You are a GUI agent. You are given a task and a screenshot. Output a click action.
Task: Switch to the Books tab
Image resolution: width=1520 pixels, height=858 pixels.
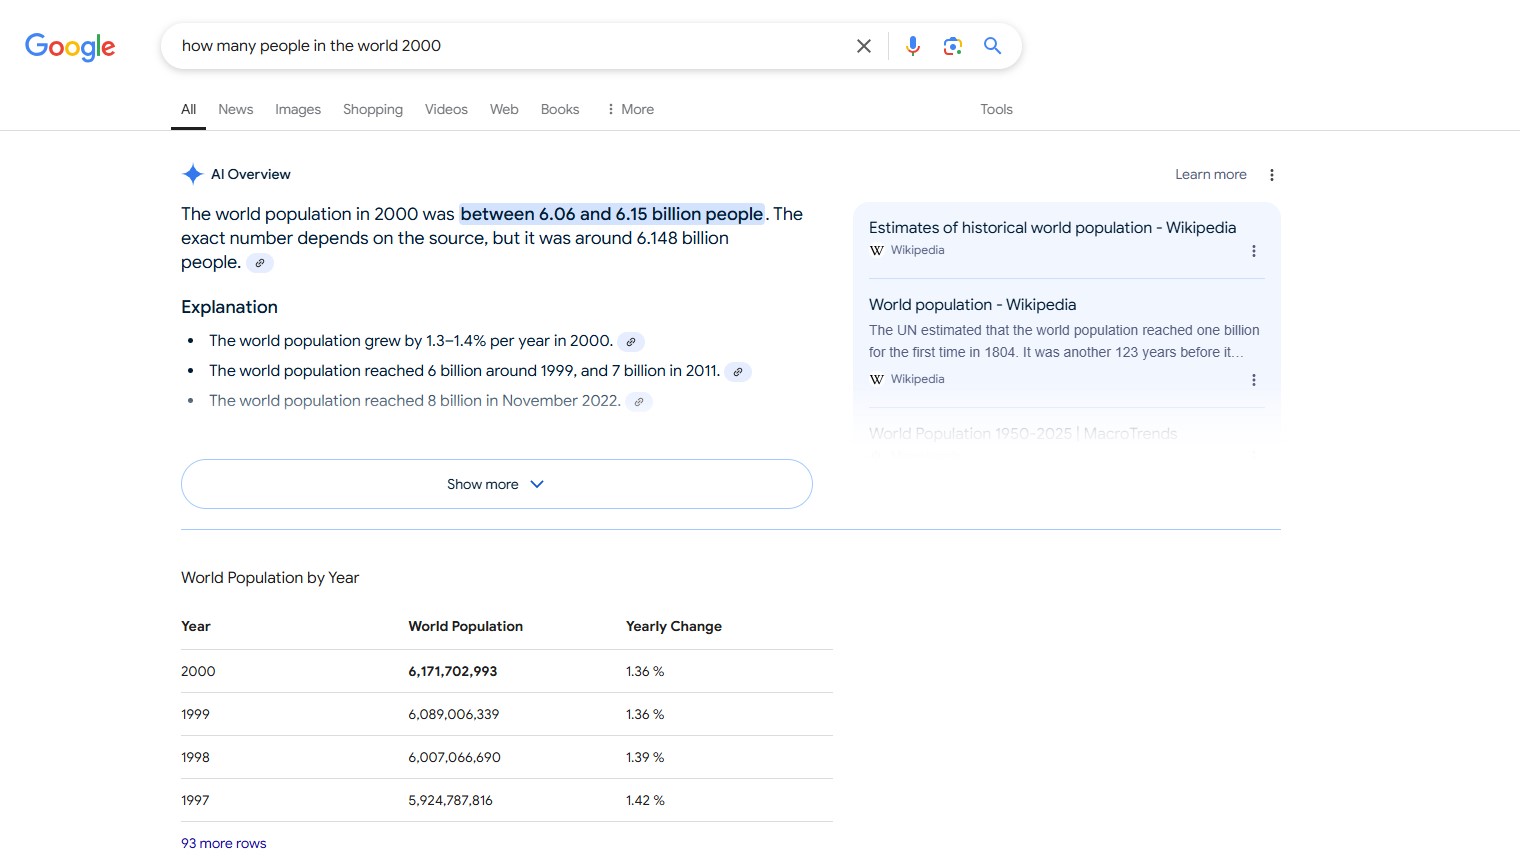[560, 109]
